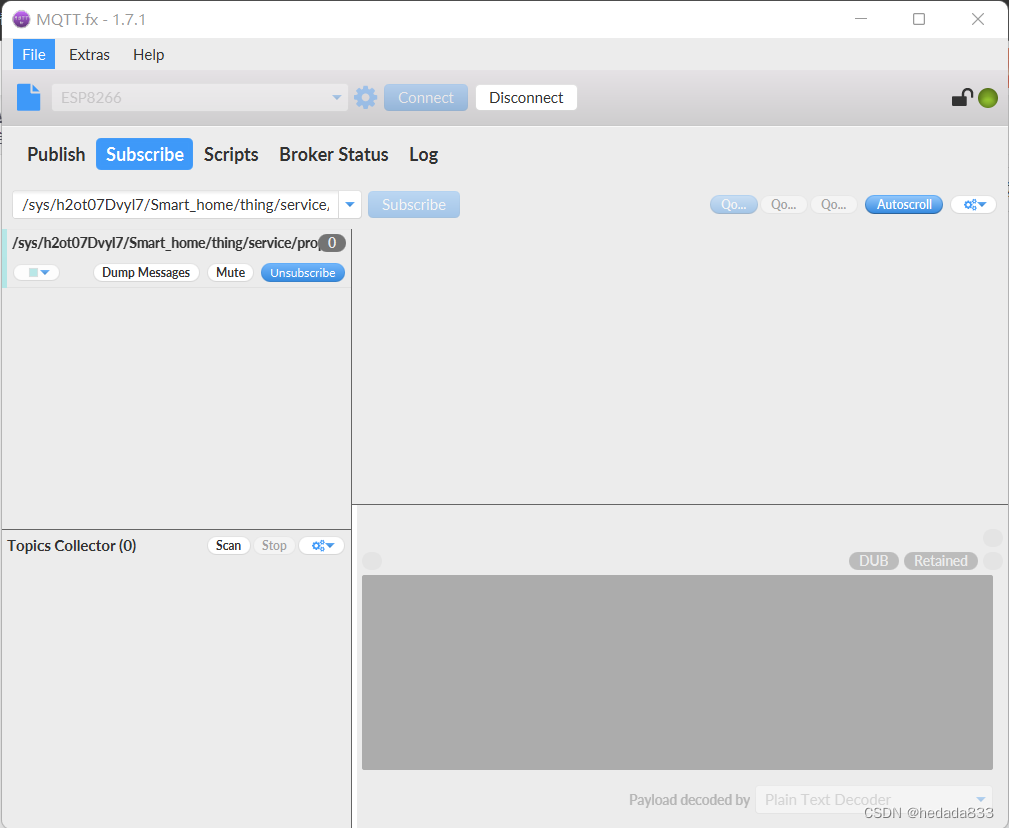
Task: Click the DUB message flag
Action: pyautogui.click(x=873, y=561)
